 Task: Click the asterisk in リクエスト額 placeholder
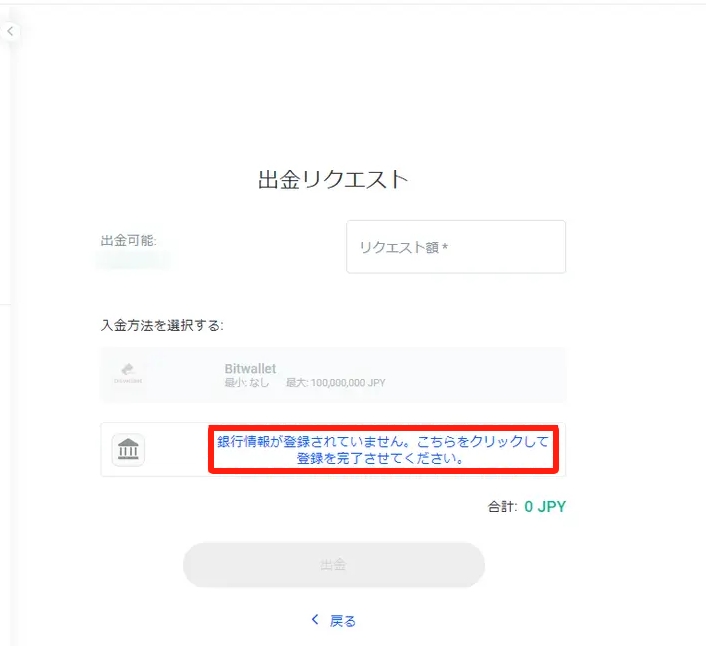(x=444, y=248)
